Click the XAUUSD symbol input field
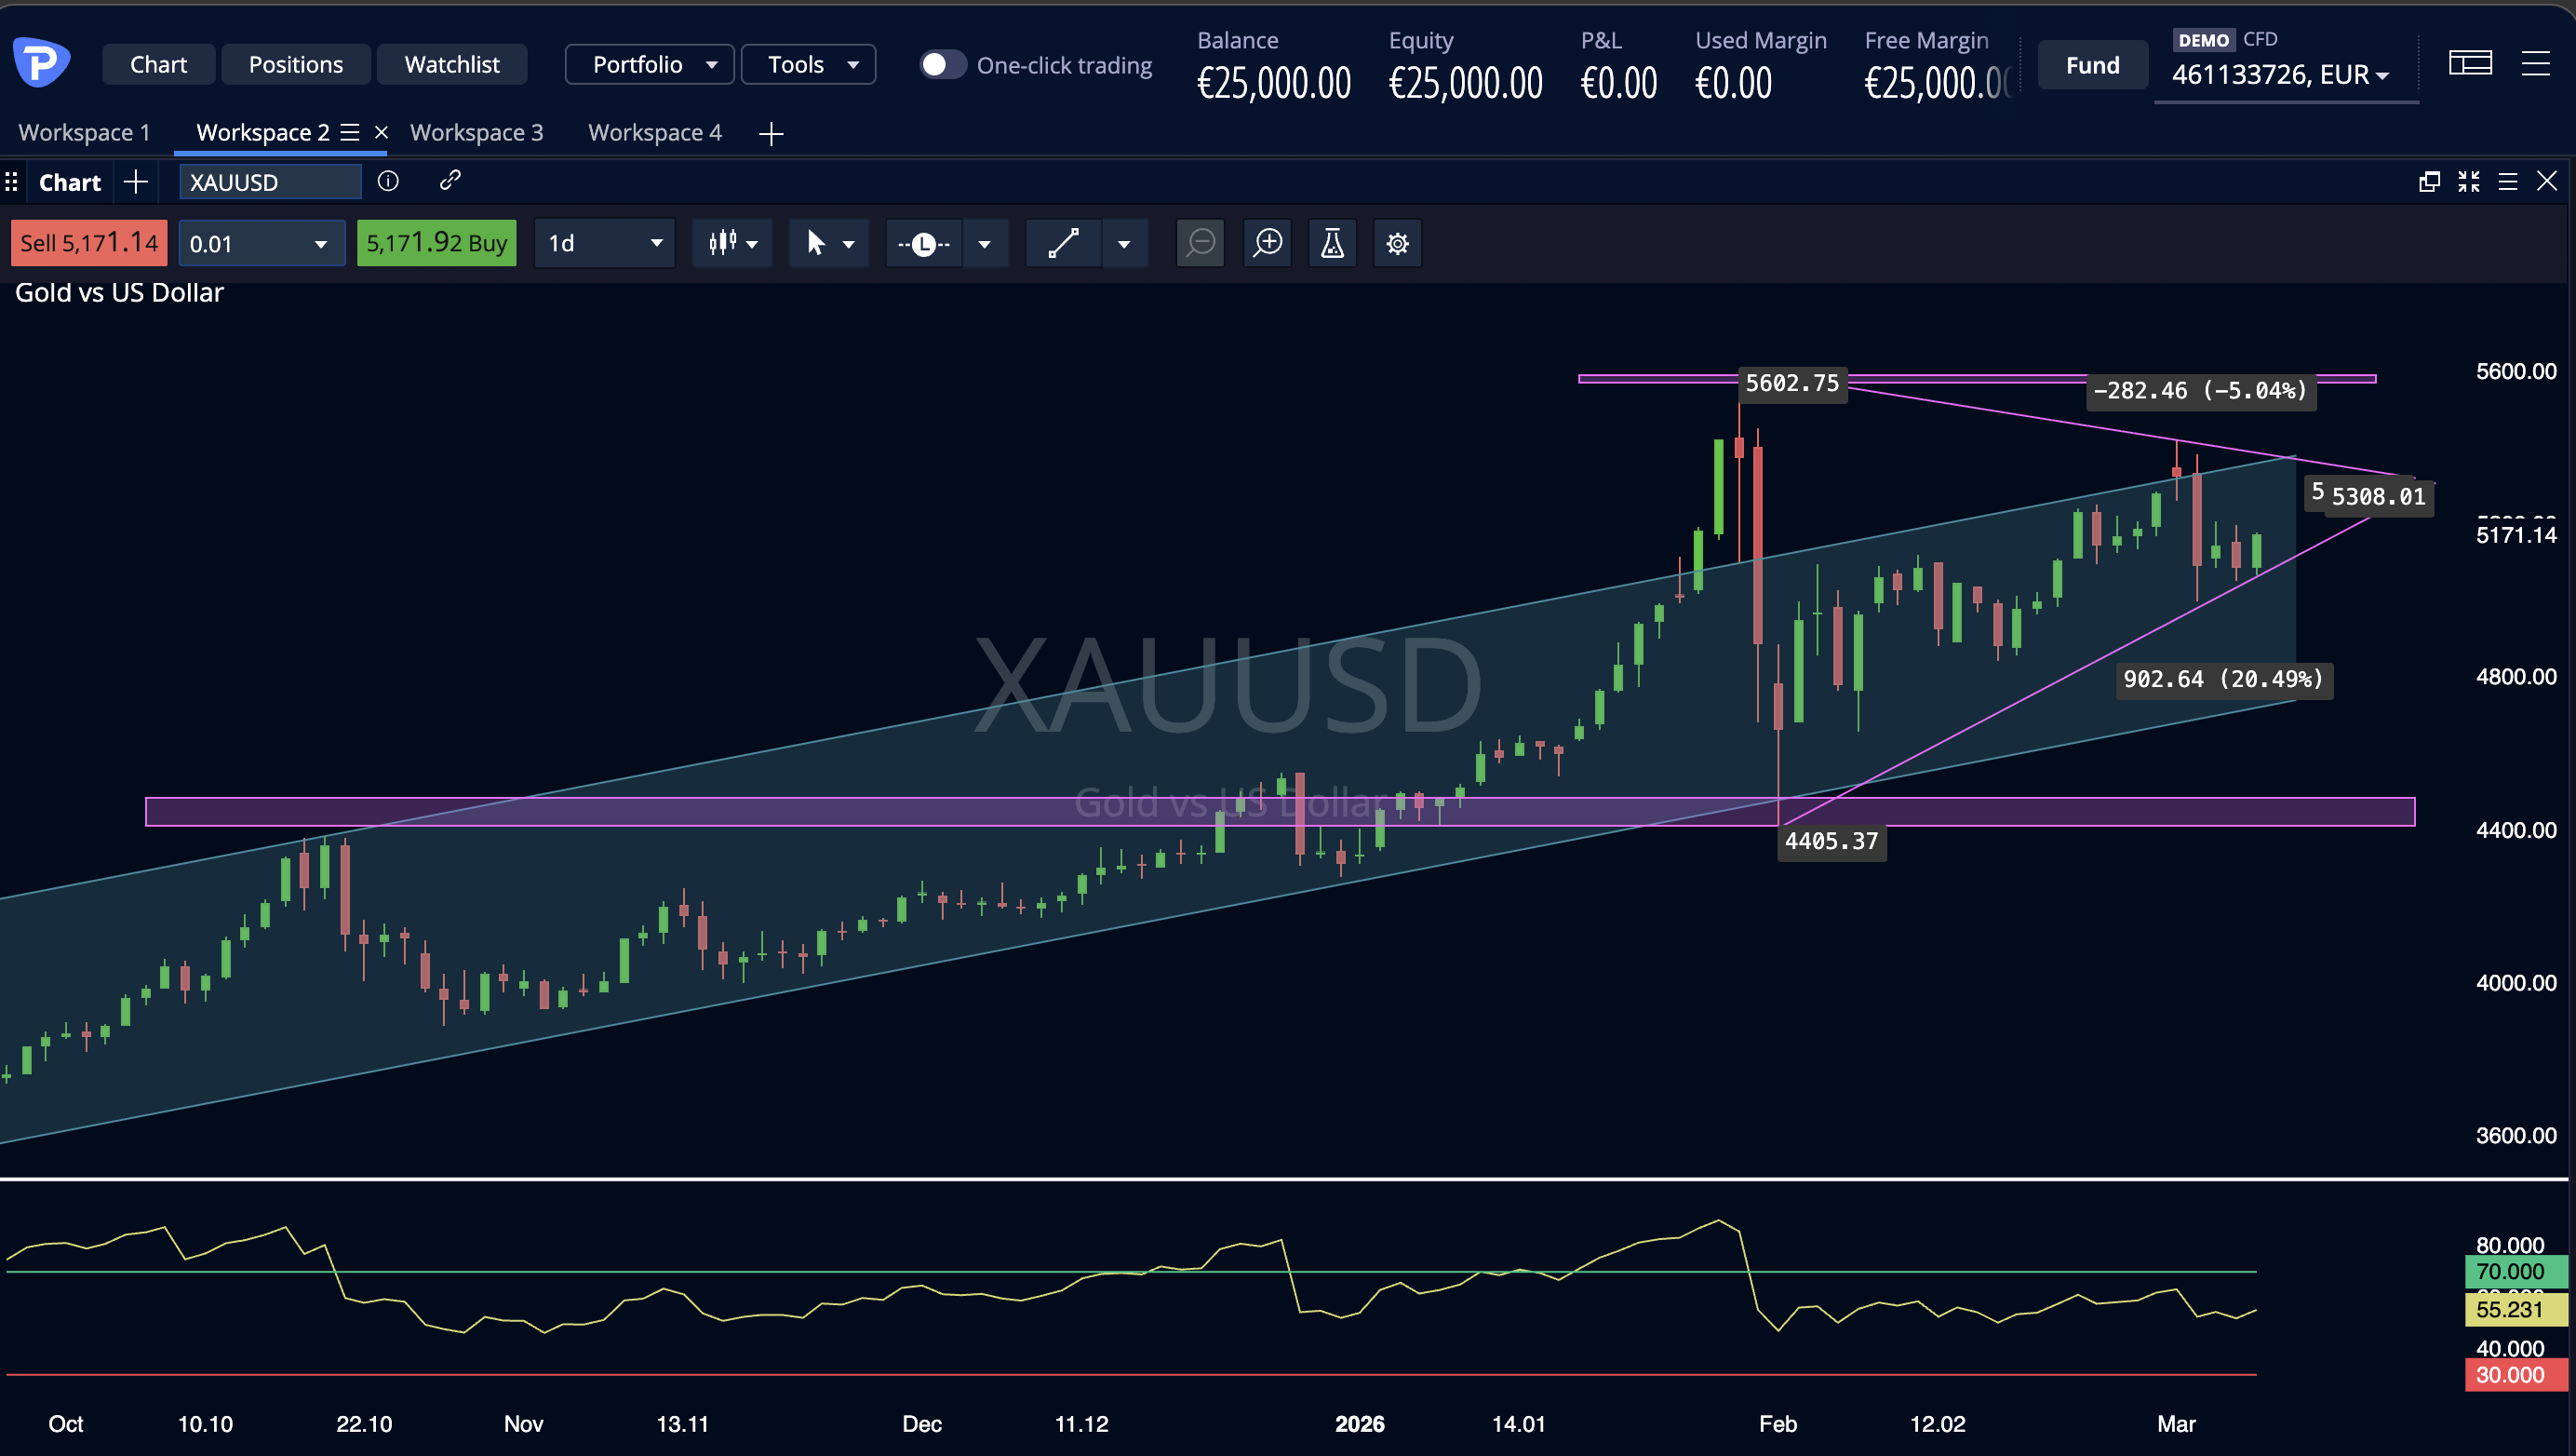Screen dimensions: 2576x1456 (x=268, y=182)
